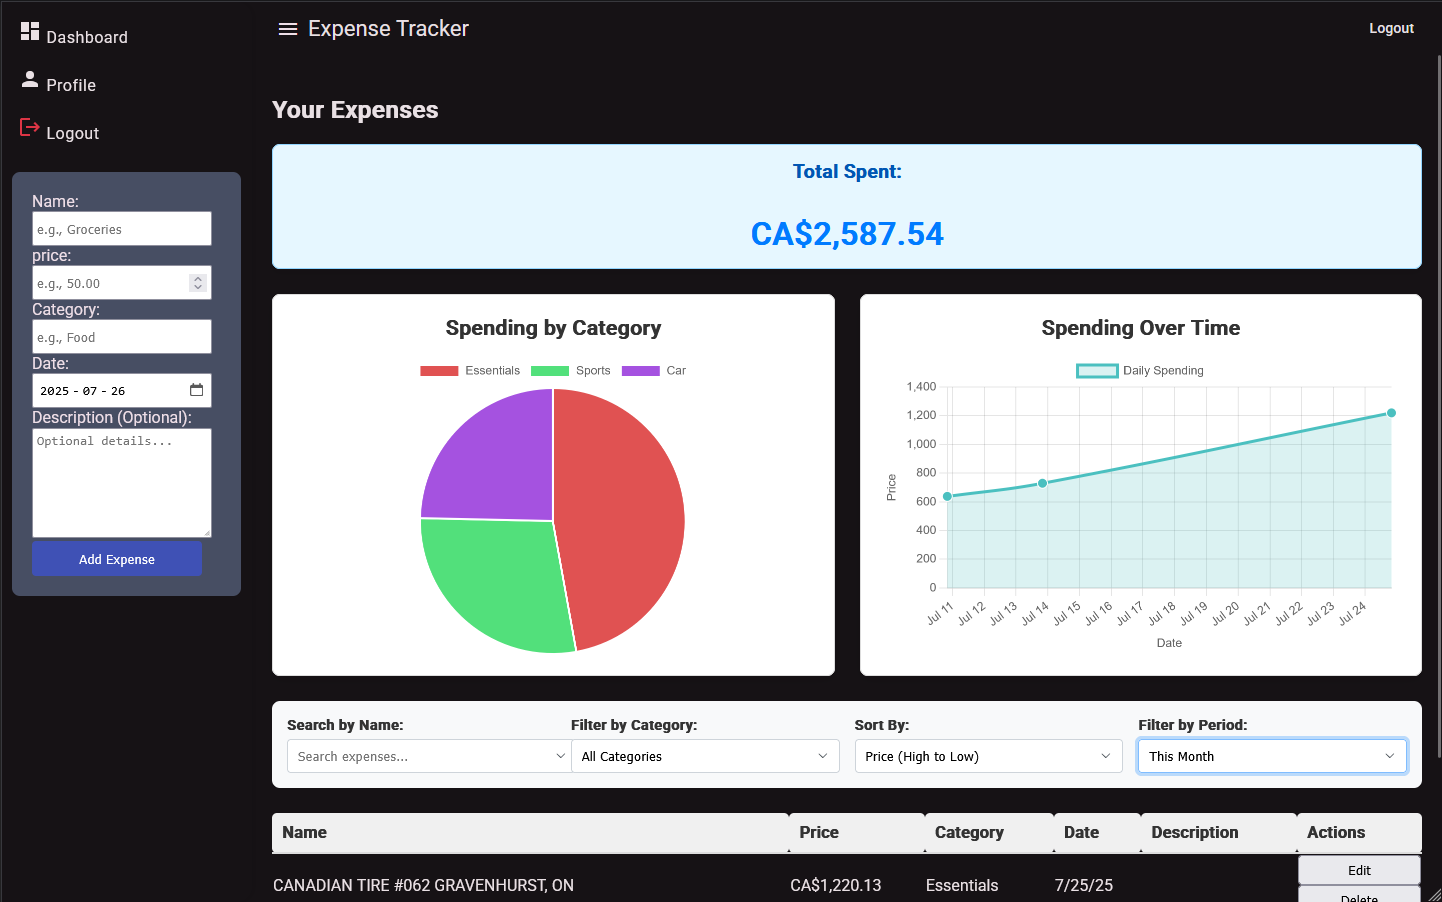Click the purple Car color swatch in legend
1442x902 pixels.
point(643,370)
